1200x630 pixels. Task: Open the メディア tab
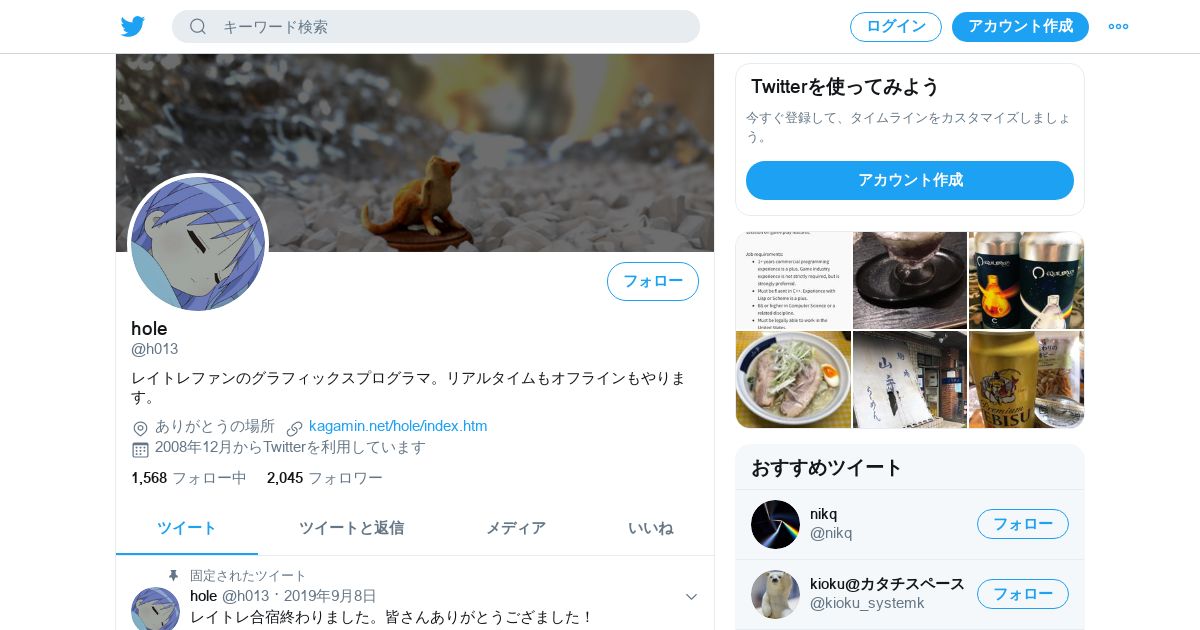tap(516, 528)
